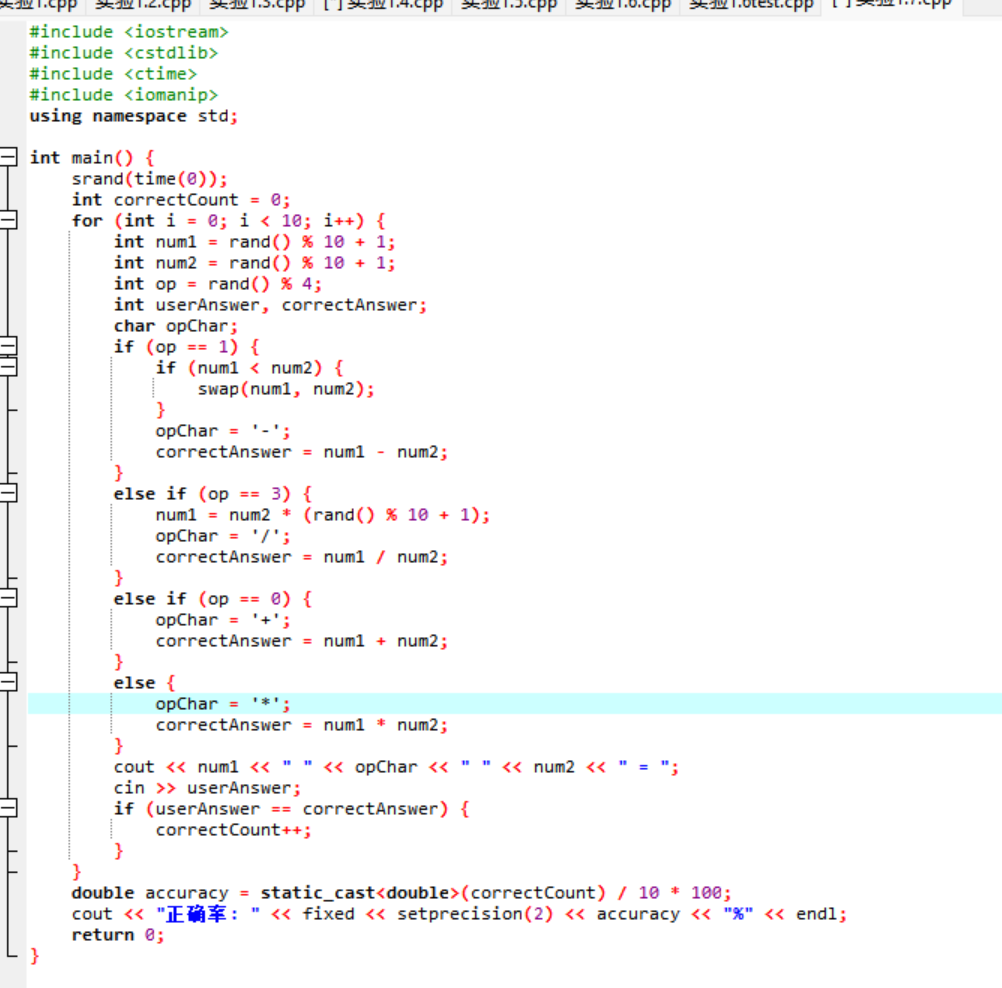This screenshot has width=1002, height=988.
Task: Click the 'srand(time(0));' statement
Action: 149,179
